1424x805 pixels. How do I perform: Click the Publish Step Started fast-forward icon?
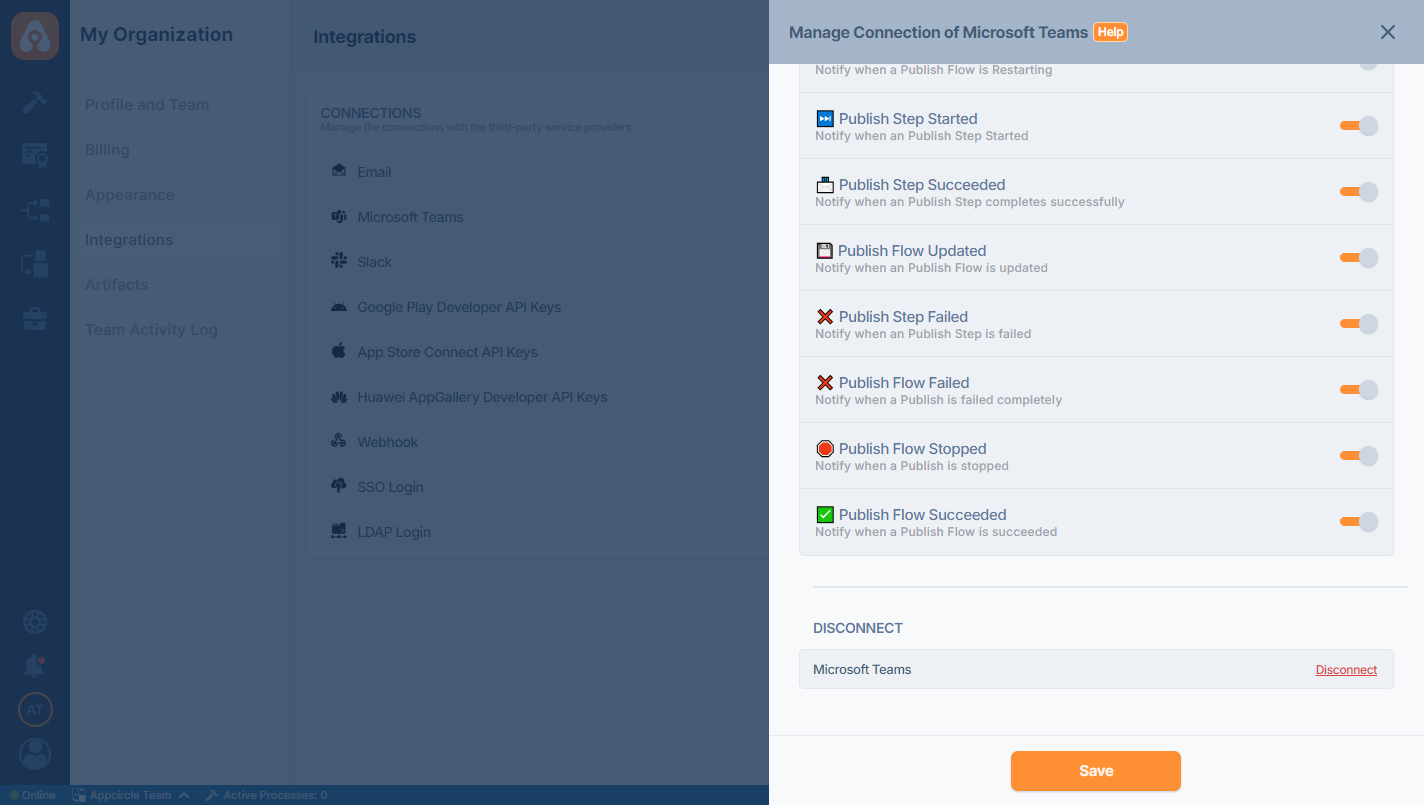click(x=825, y=119)
